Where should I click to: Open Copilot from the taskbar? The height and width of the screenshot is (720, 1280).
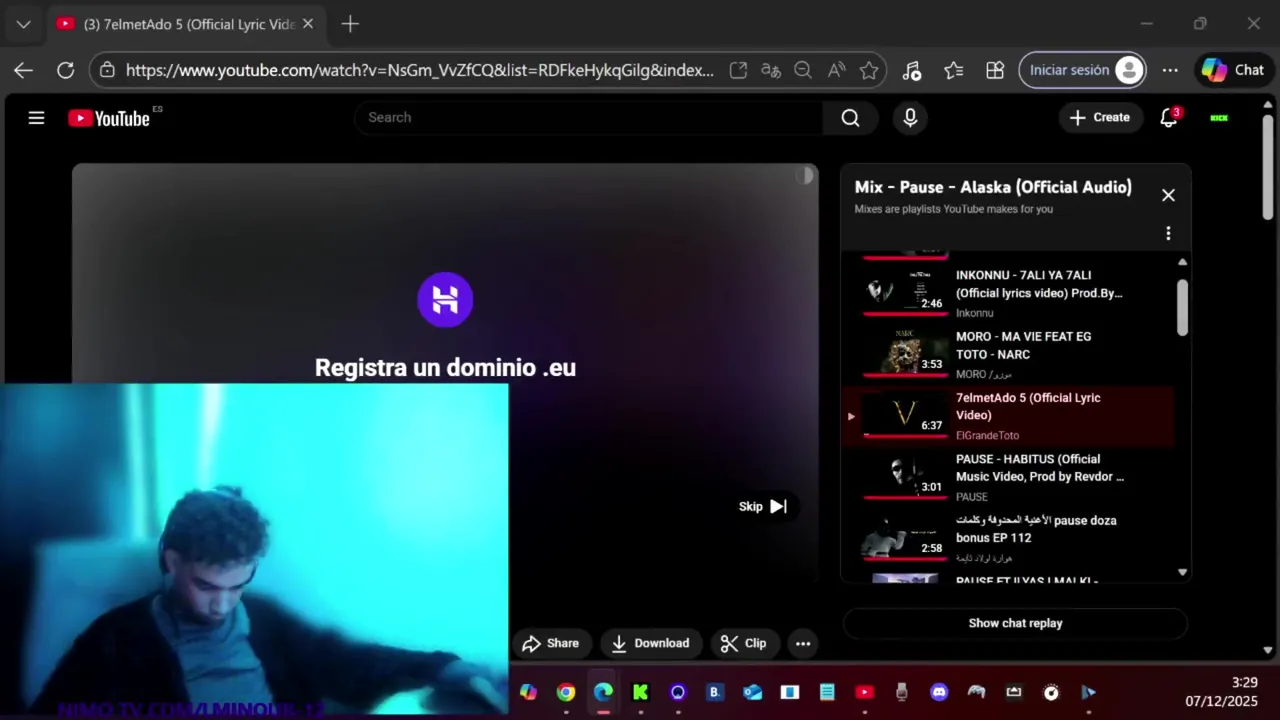click(528, 692)
